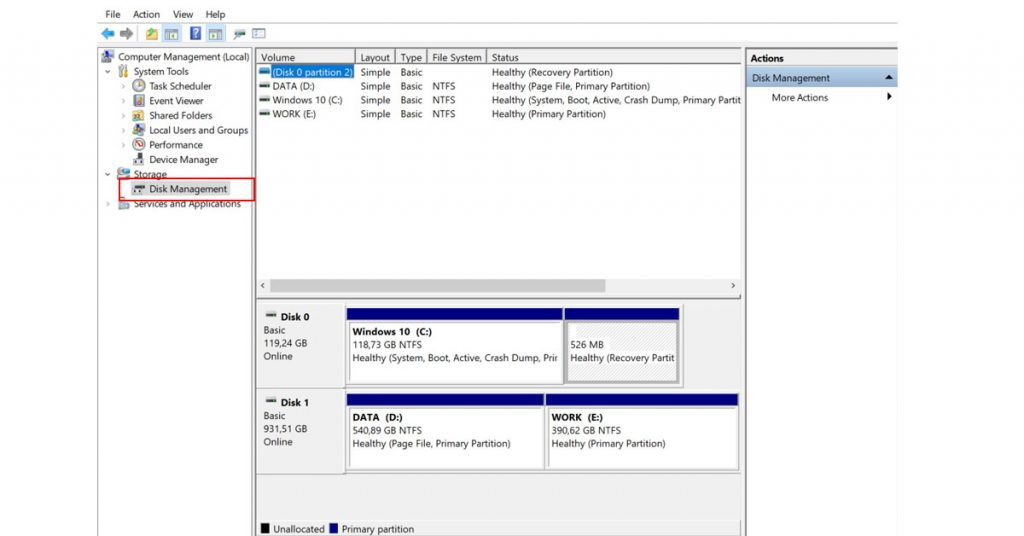Click the Up one level folder icon
Viewport: 1024px width, 536px height.
coord(152,33)
